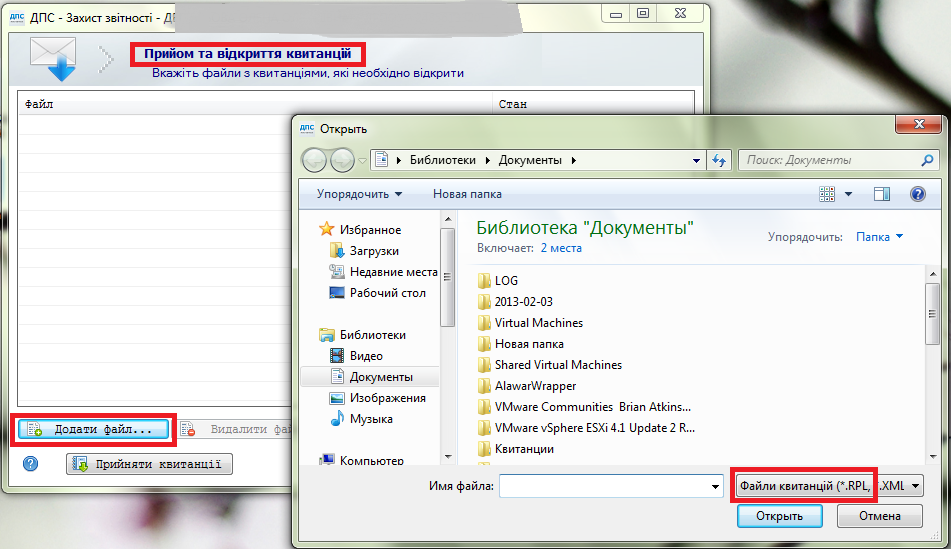This screenshot has height=549, width=951.
Task: Expand the Папка arrange-by dropdown
Action: pos(879,237)
